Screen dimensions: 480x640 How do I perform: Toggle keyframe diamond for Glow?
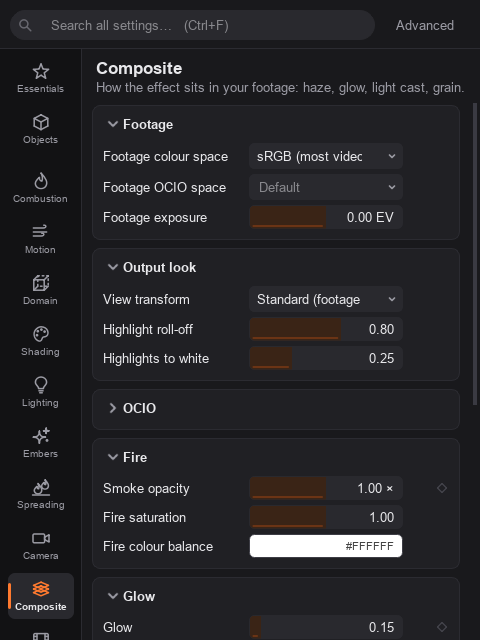pos(442,627)
